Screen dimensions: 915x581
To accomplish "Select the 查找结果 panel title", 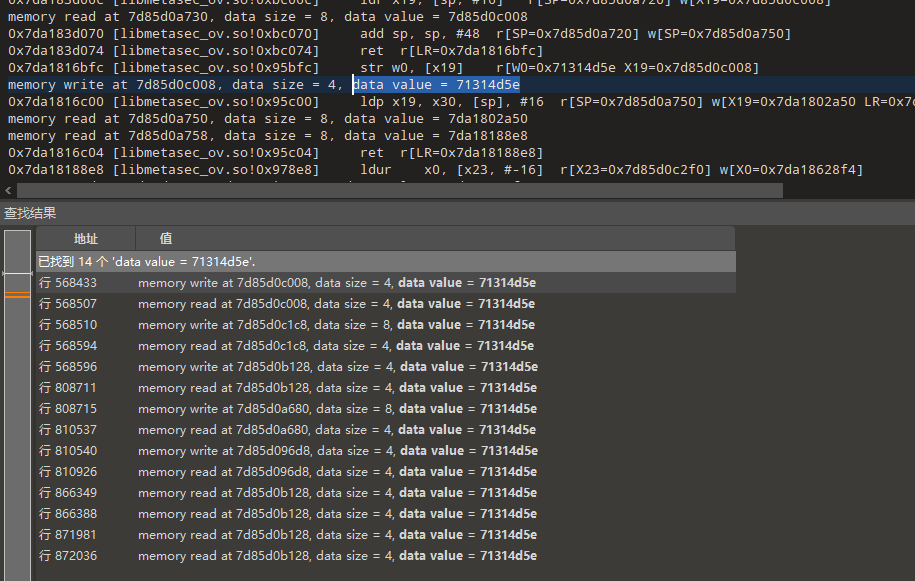I will pyautogui.click(x=30, y=213).
